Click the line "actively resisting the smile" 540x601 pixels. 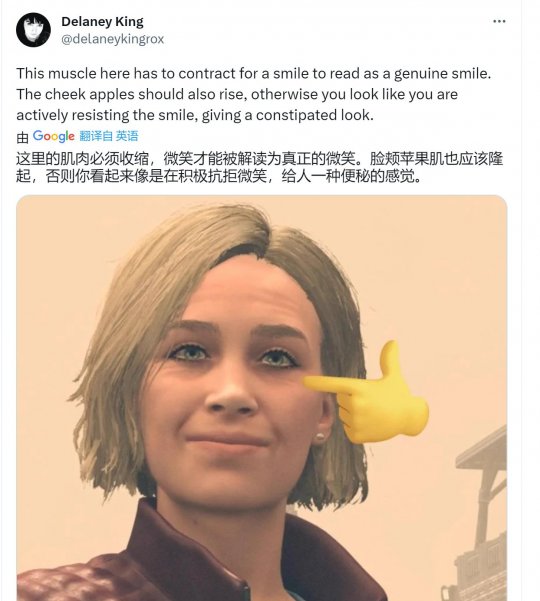point(195,115)
